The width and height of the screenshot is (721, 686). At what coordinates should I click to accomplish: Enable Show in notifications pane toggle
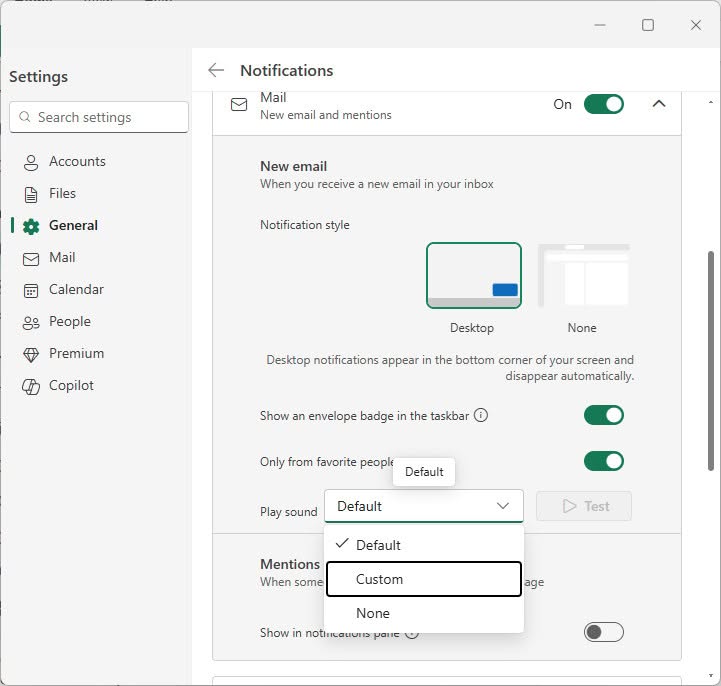click(x=604, y=632)
